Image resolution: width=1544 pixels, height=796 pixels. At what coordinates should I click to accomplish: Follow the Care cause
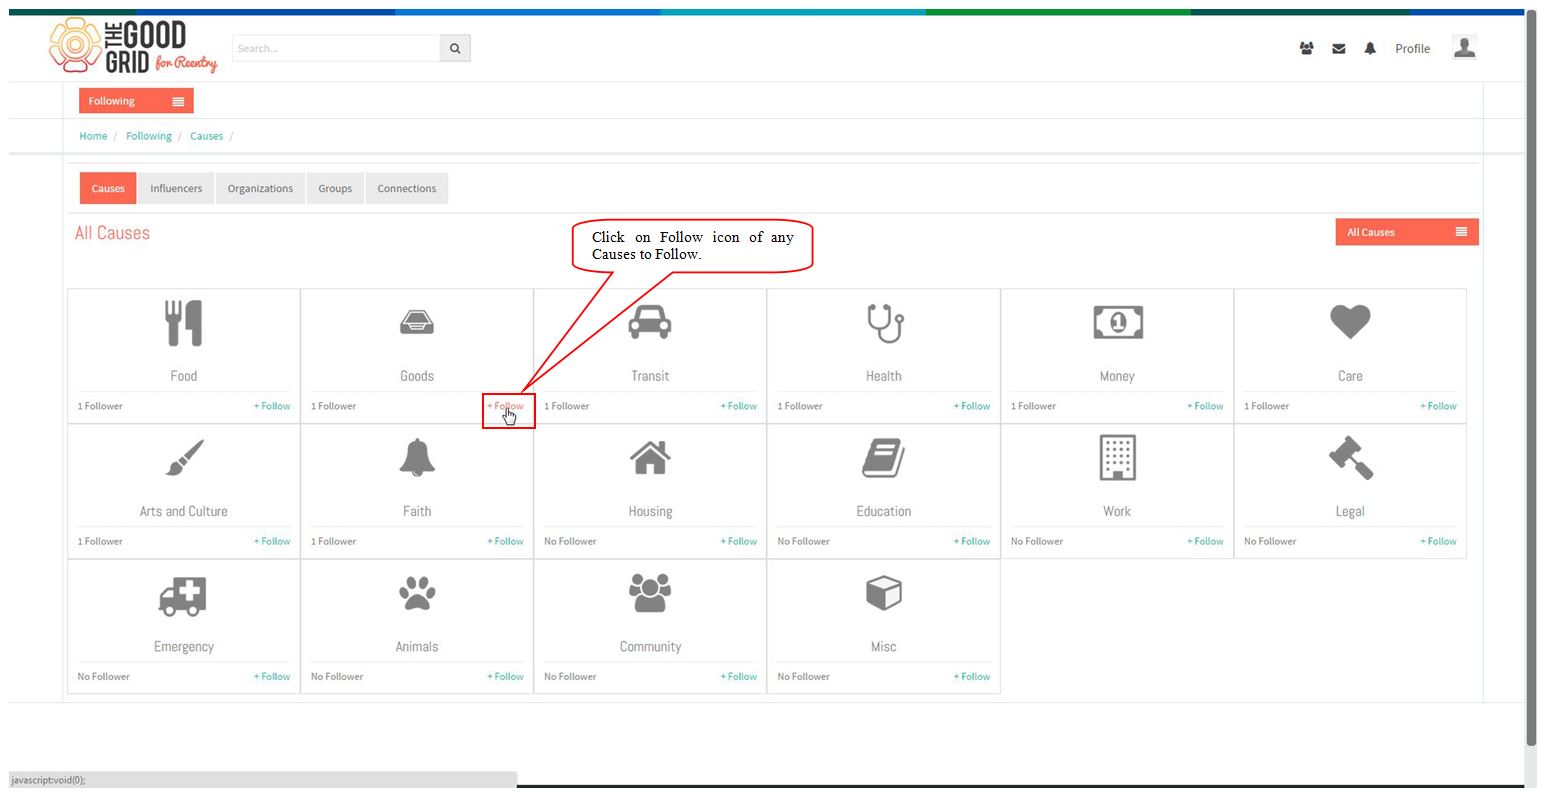pyautogui.click(x=1438, y=406)
